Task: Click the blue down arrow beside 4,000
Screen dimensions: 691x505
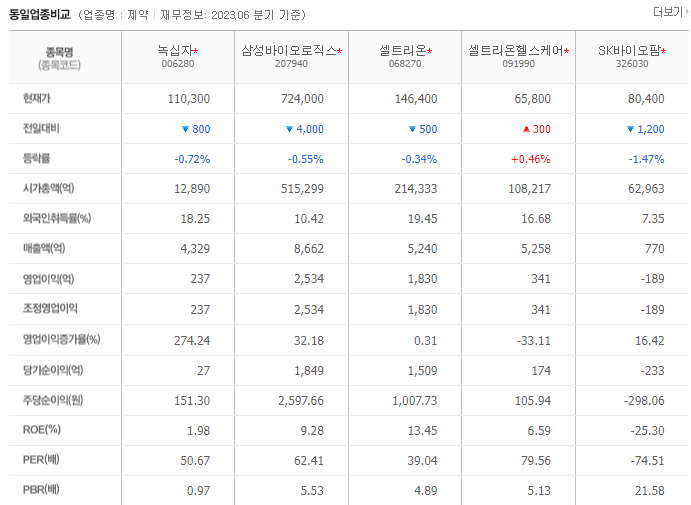Action: click(290, 129)
